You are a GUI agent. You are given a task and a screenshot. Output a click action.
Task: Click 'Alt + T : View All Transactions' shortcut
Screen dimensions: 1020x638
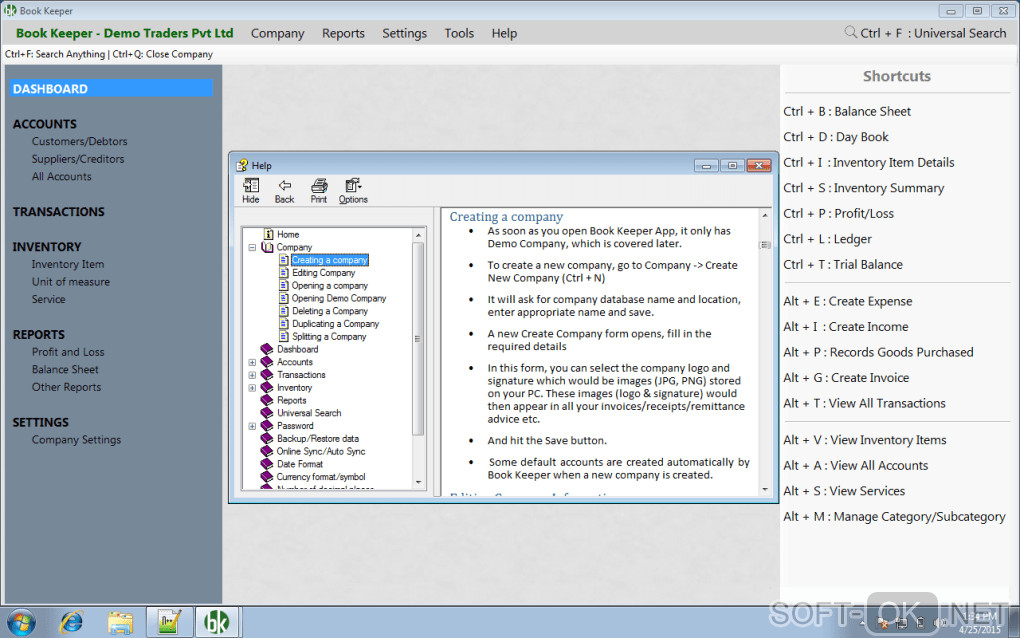(865, 403)
